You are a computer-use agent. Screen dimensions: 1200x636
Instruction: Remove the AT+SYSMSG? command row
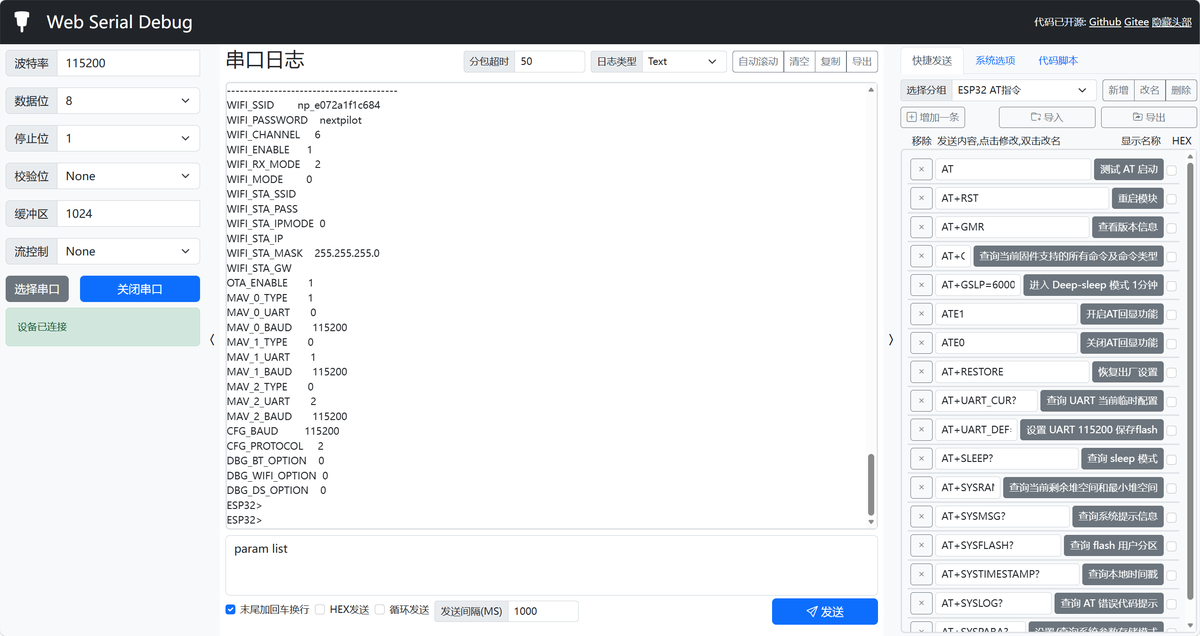[x=921, y=516]
